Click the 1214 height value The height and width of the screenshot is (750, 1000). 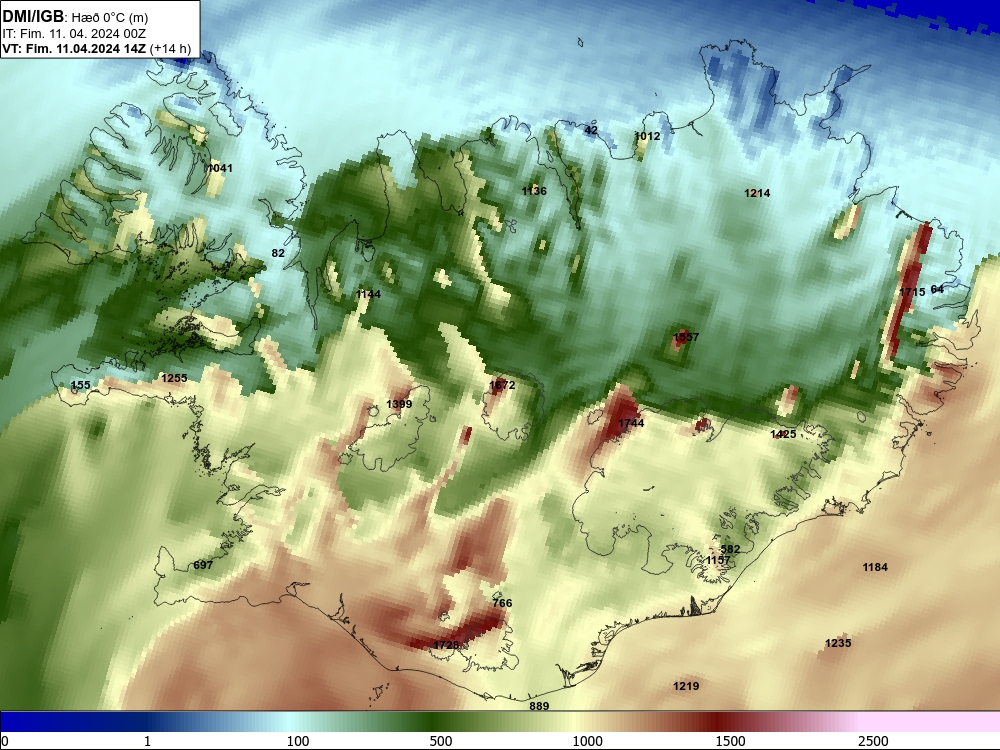(x=757, y=193)
